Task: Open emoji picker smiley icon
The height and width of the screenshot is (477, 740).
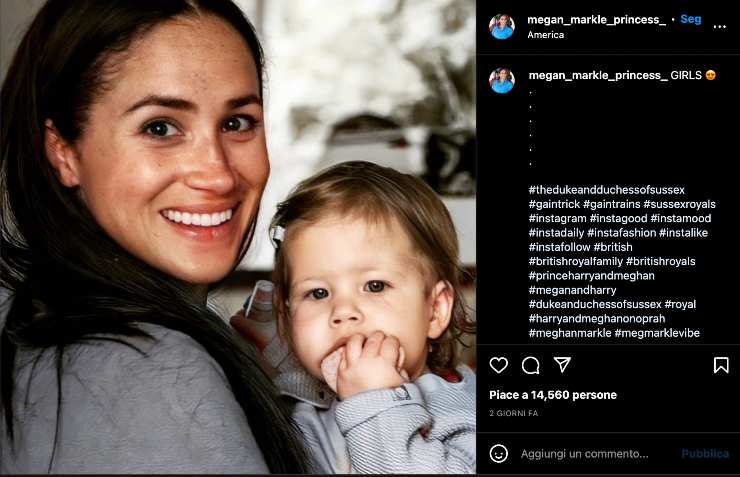Action: (x=498, y=453)
